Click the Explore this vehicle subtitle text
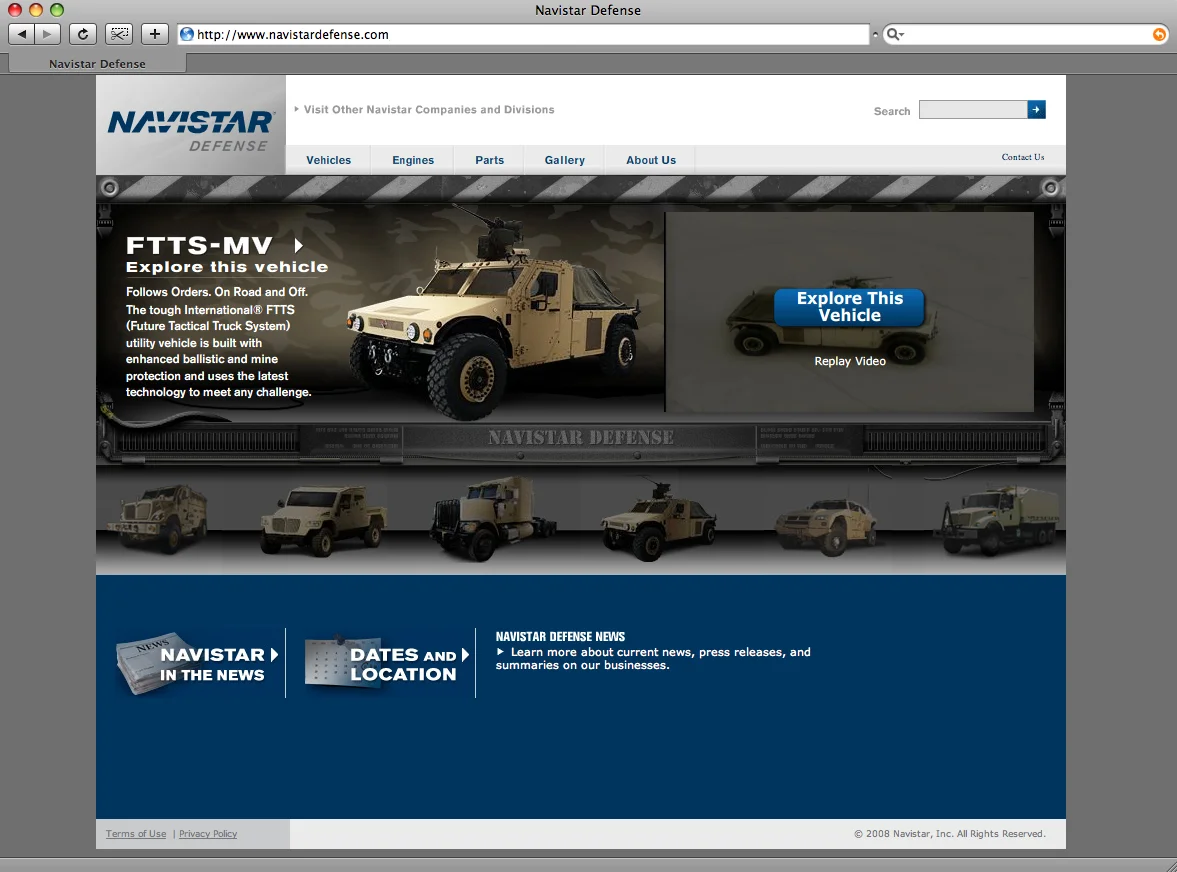 point(227,267)
